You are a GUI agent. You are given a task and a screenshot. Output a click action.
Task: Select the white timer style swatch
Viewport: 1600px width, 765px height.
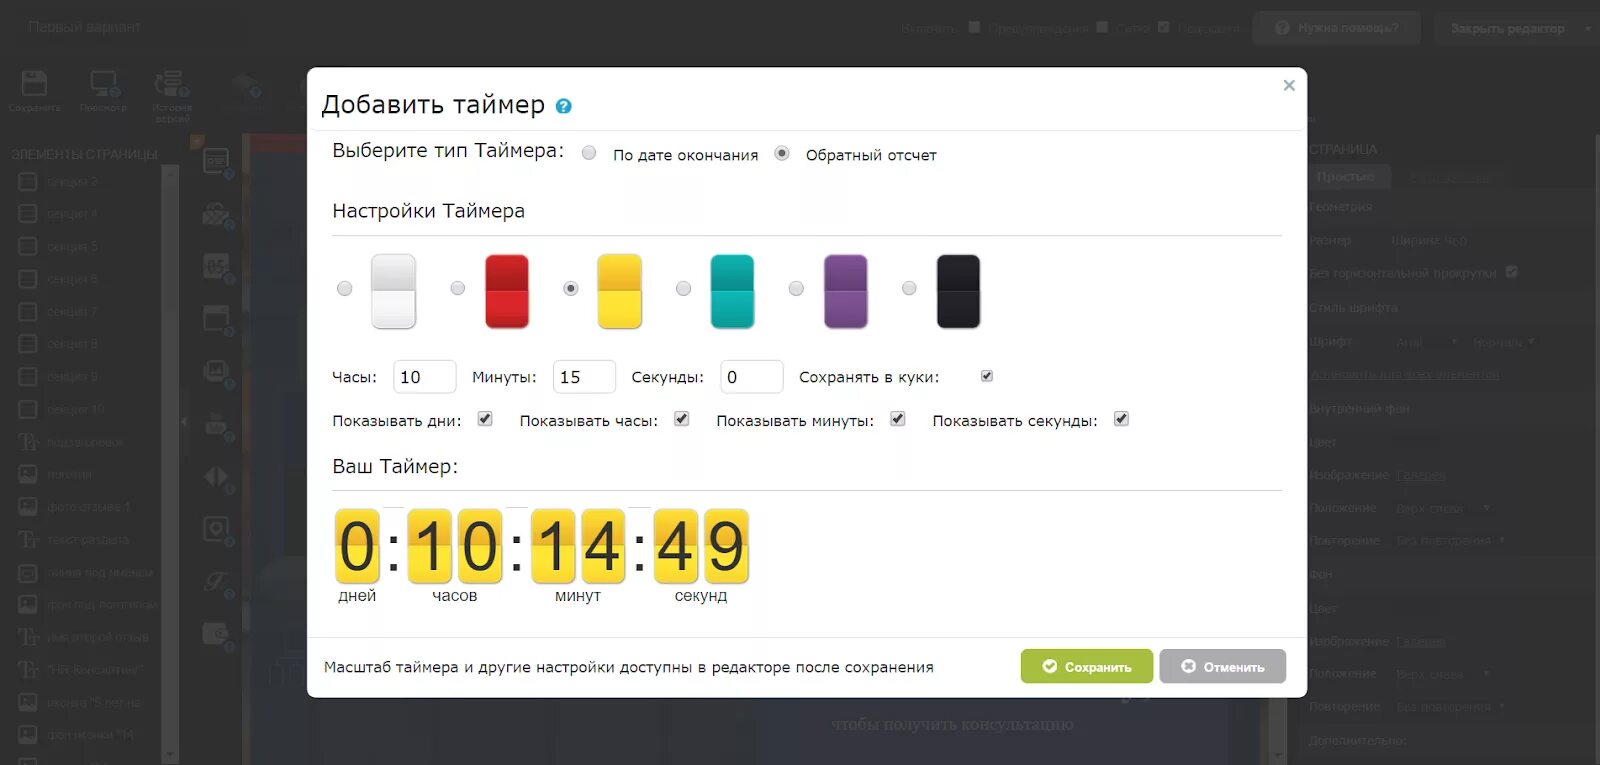point(393,291)
